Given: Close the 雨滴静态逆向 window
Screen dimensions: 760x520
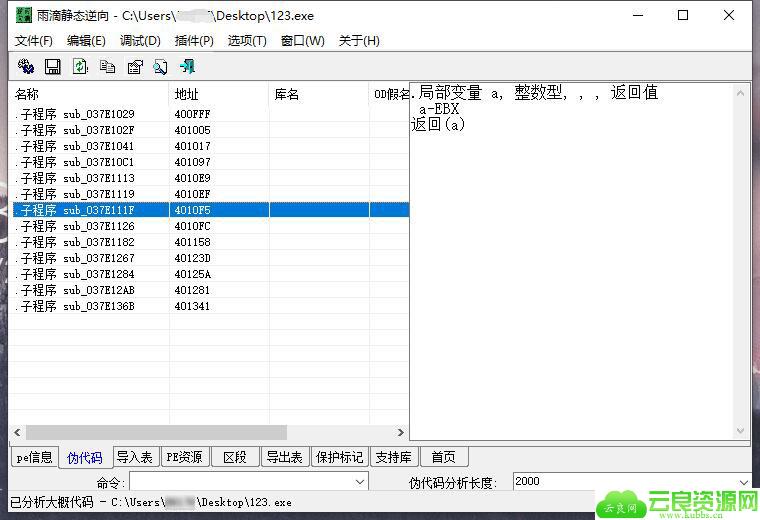Looking at the screenshot, I should click(x=728, y=16).
